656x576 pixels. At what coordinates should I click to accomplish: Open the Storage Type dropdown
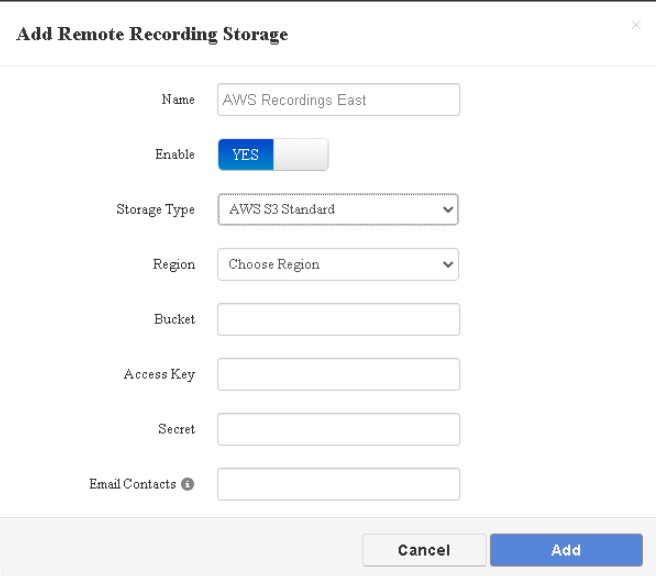click(x=338, y=209)
